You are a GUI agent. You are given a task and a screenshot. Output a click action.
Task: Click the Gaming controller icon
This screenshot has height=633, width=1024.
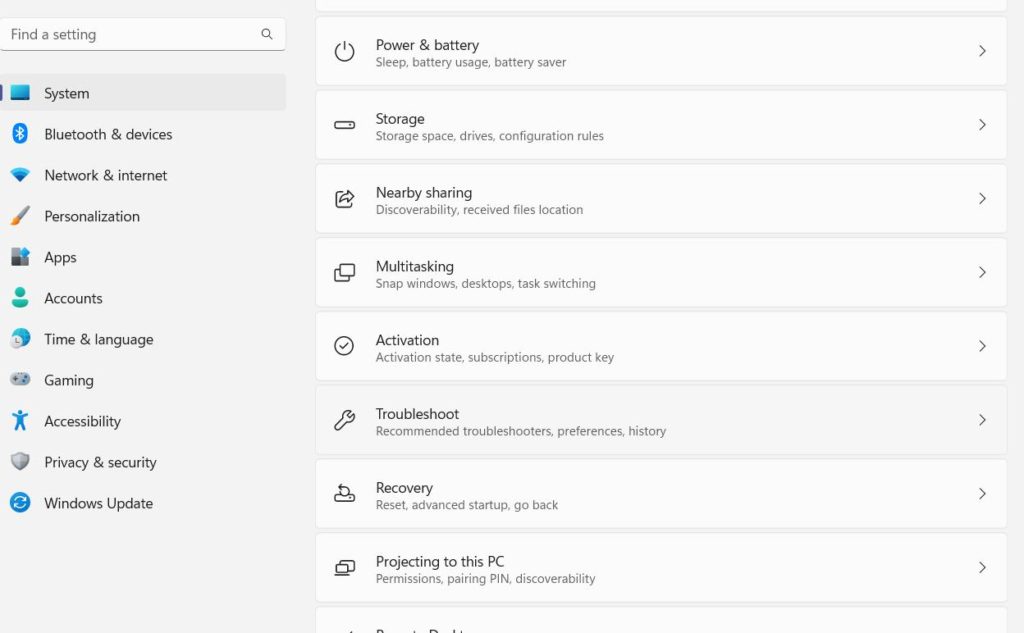coord(20,379)
